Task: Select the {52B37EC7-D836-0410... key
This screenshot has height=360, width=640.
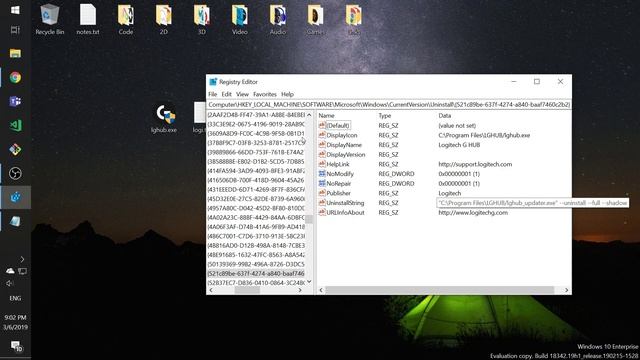Action: (256, 282)
